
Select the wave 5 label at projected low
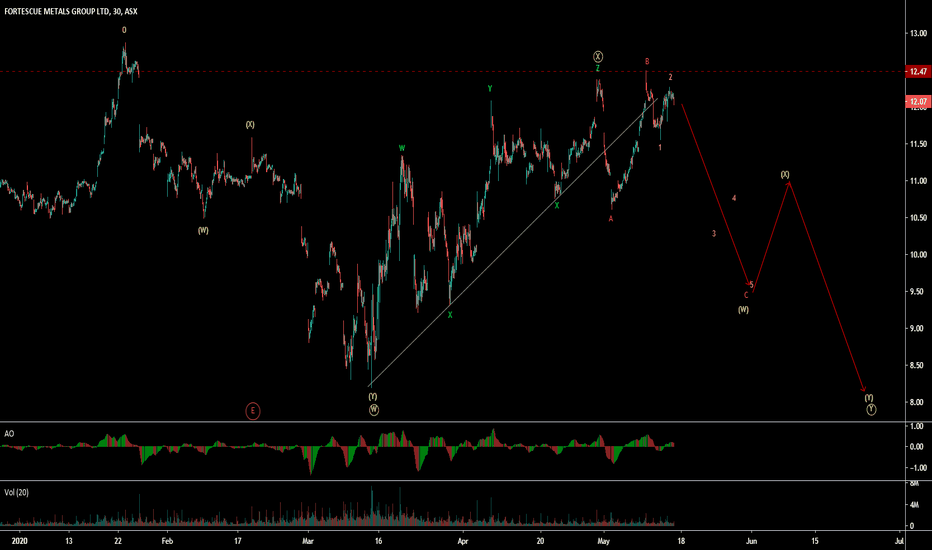[x=751, y=285]
